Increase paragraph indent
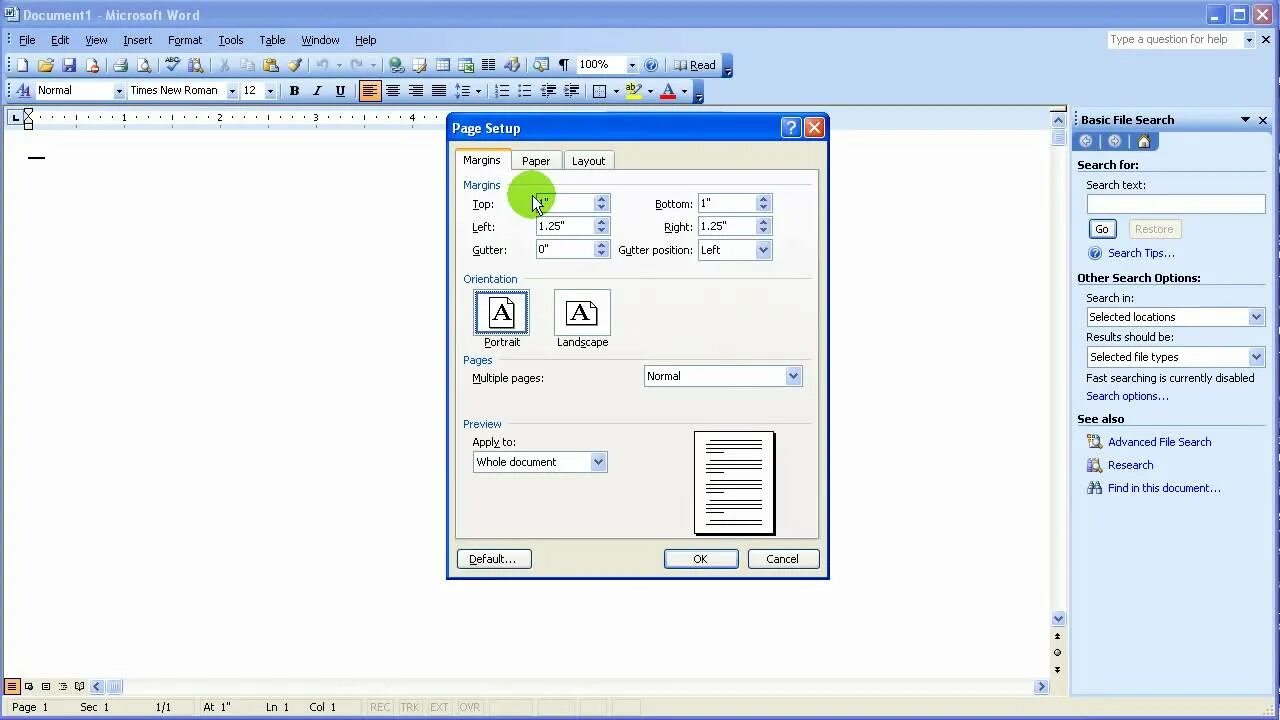Image resolution: width=1280 pixels, height=720 pixels. point(571,91)
